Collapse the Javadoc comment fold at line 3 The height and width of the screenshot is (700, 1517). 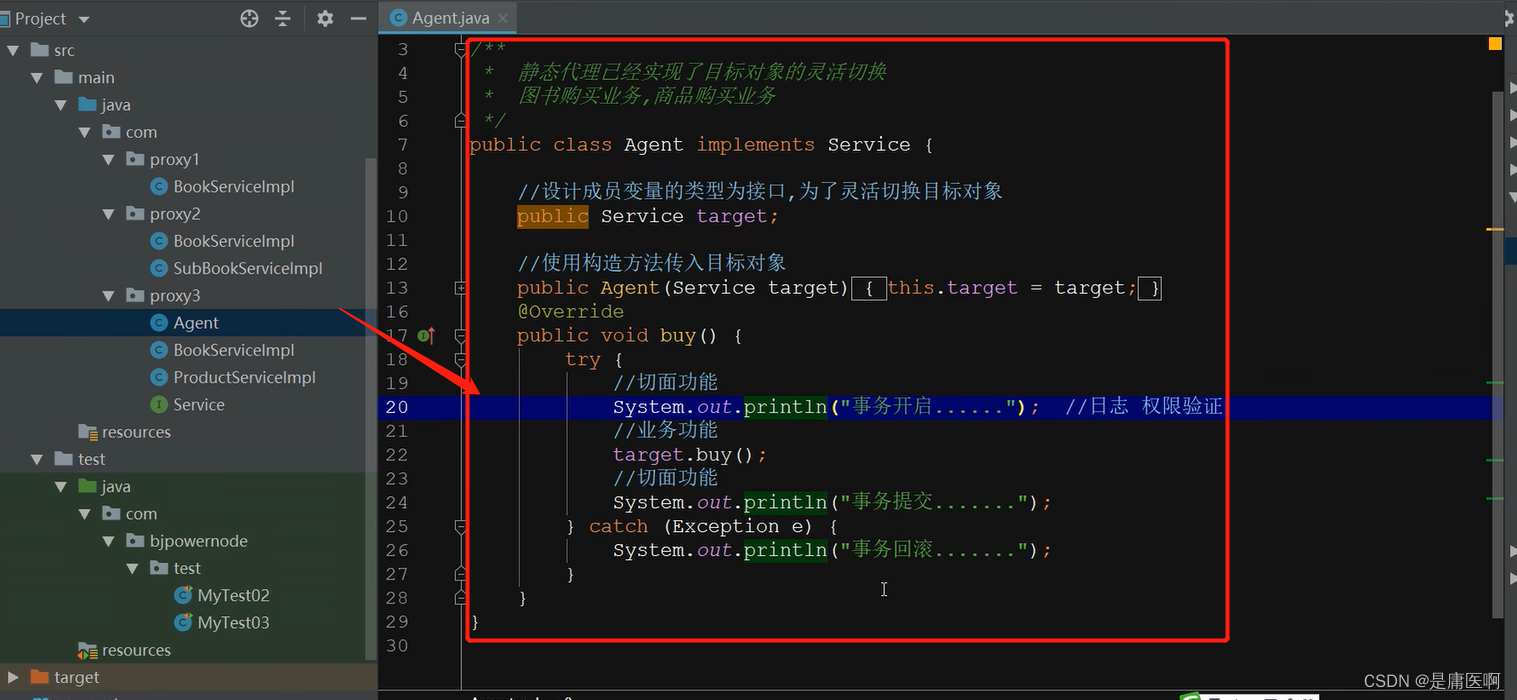tap(461, 49)
